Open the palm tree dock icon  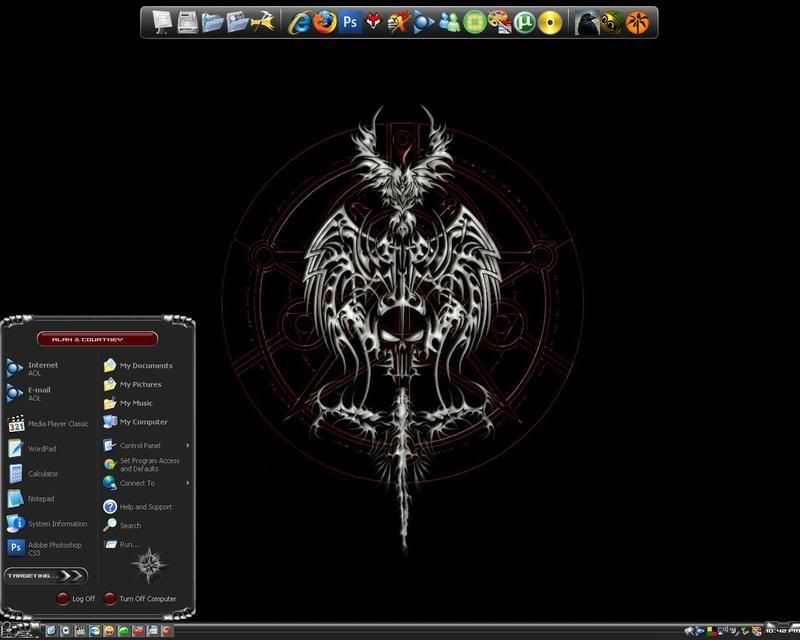tap(638, 22)
